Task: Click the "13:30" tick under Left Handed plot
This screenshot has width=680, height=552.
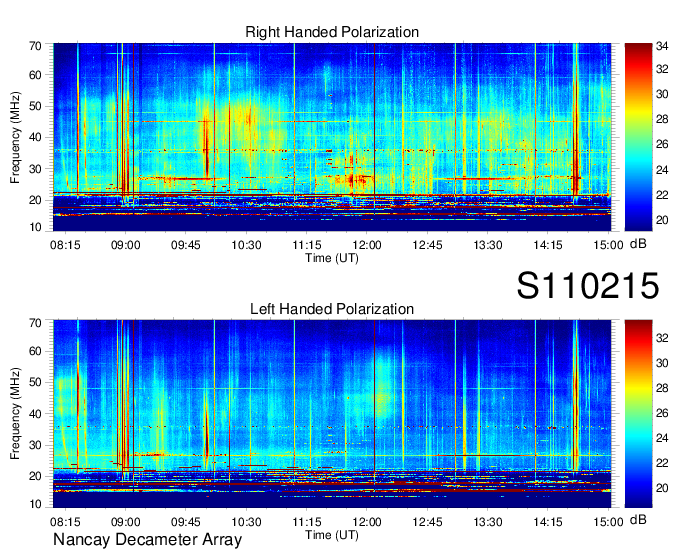Action: (x=487, y=522)
